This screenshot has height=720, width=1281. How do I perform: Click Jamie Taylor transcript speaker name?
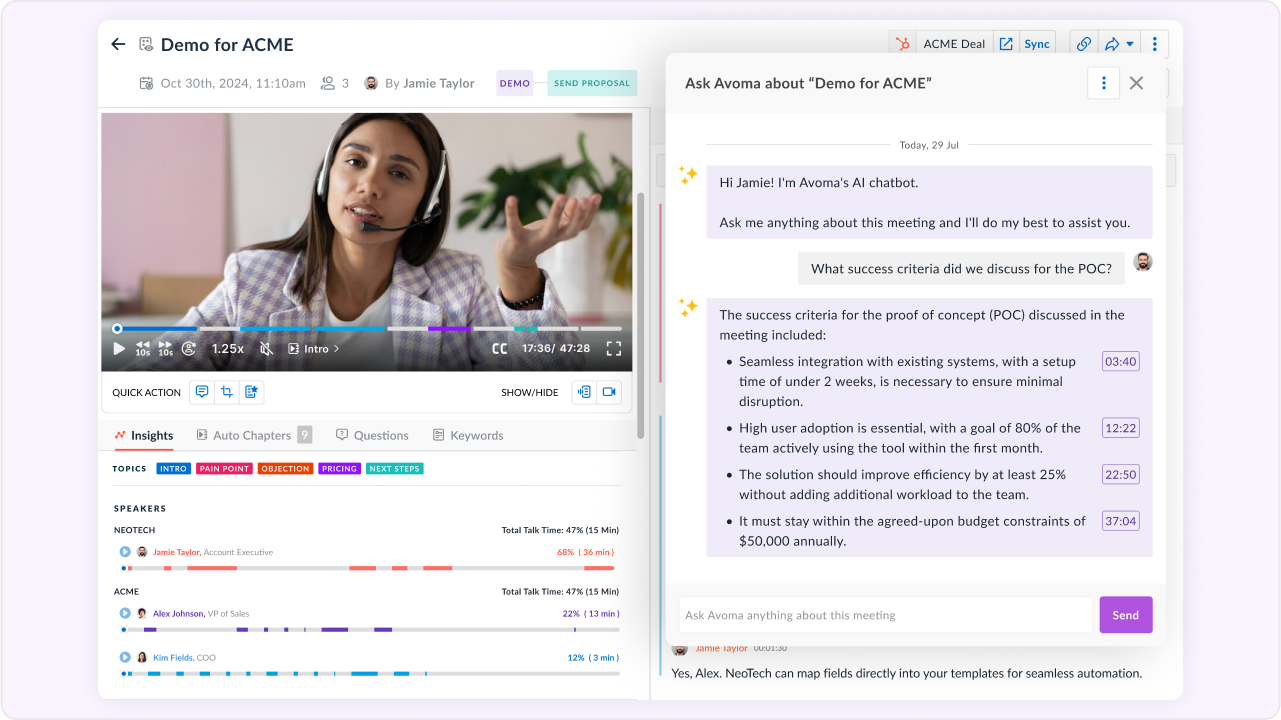click(721, 649)
